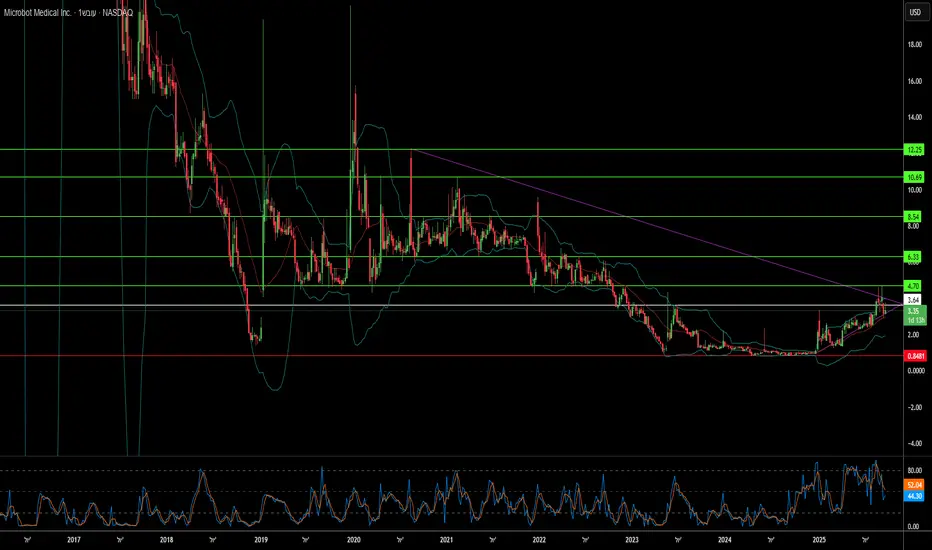Select the green 10.69 price level label
Viewport: 932px width, 550px height.
(x=914, y=177)
